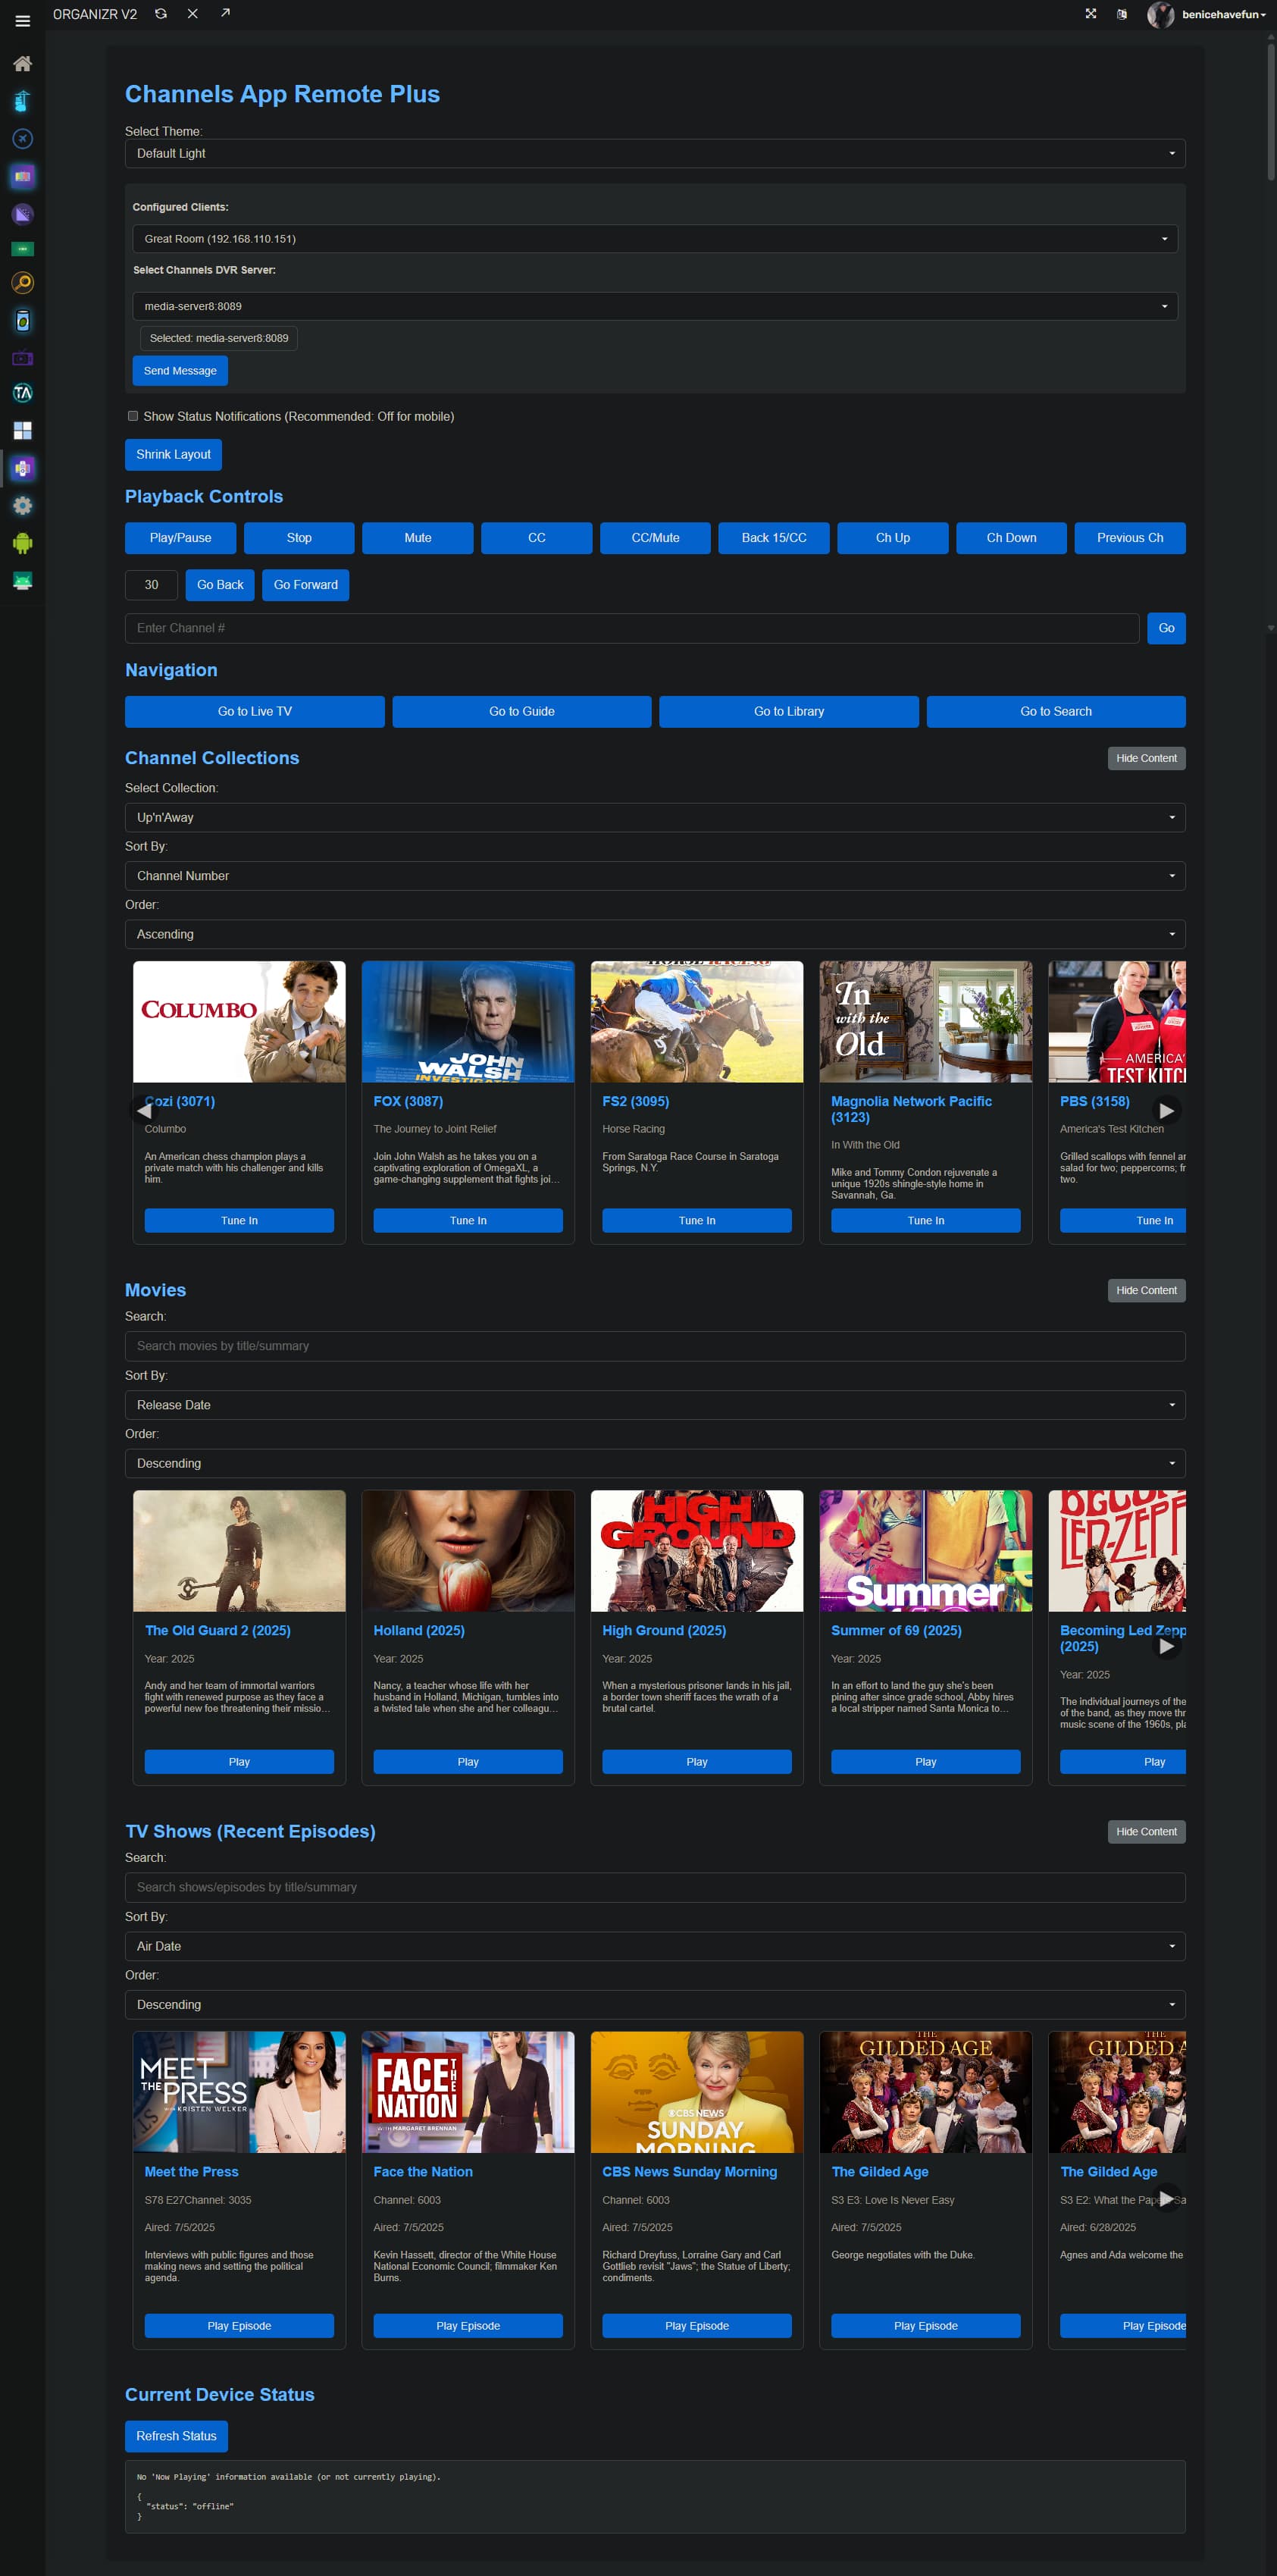Open the TA circle icon in the sidebar
This screenshot has width=1277, height=2576.
[22, 393]
